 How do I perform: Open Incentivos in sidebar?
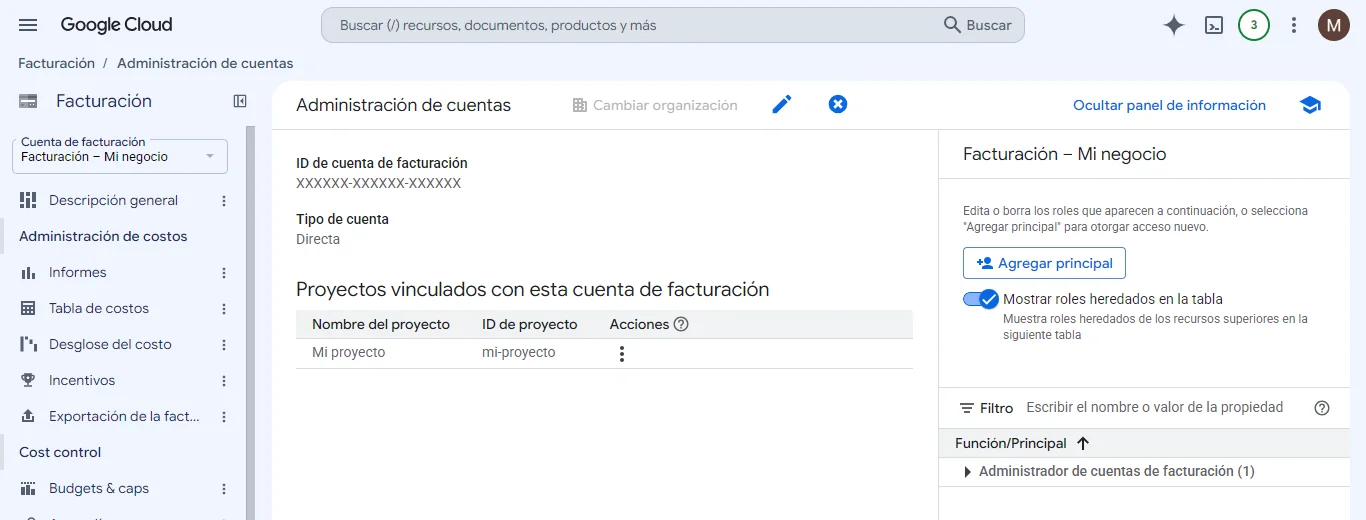click(x=82, y=380)
